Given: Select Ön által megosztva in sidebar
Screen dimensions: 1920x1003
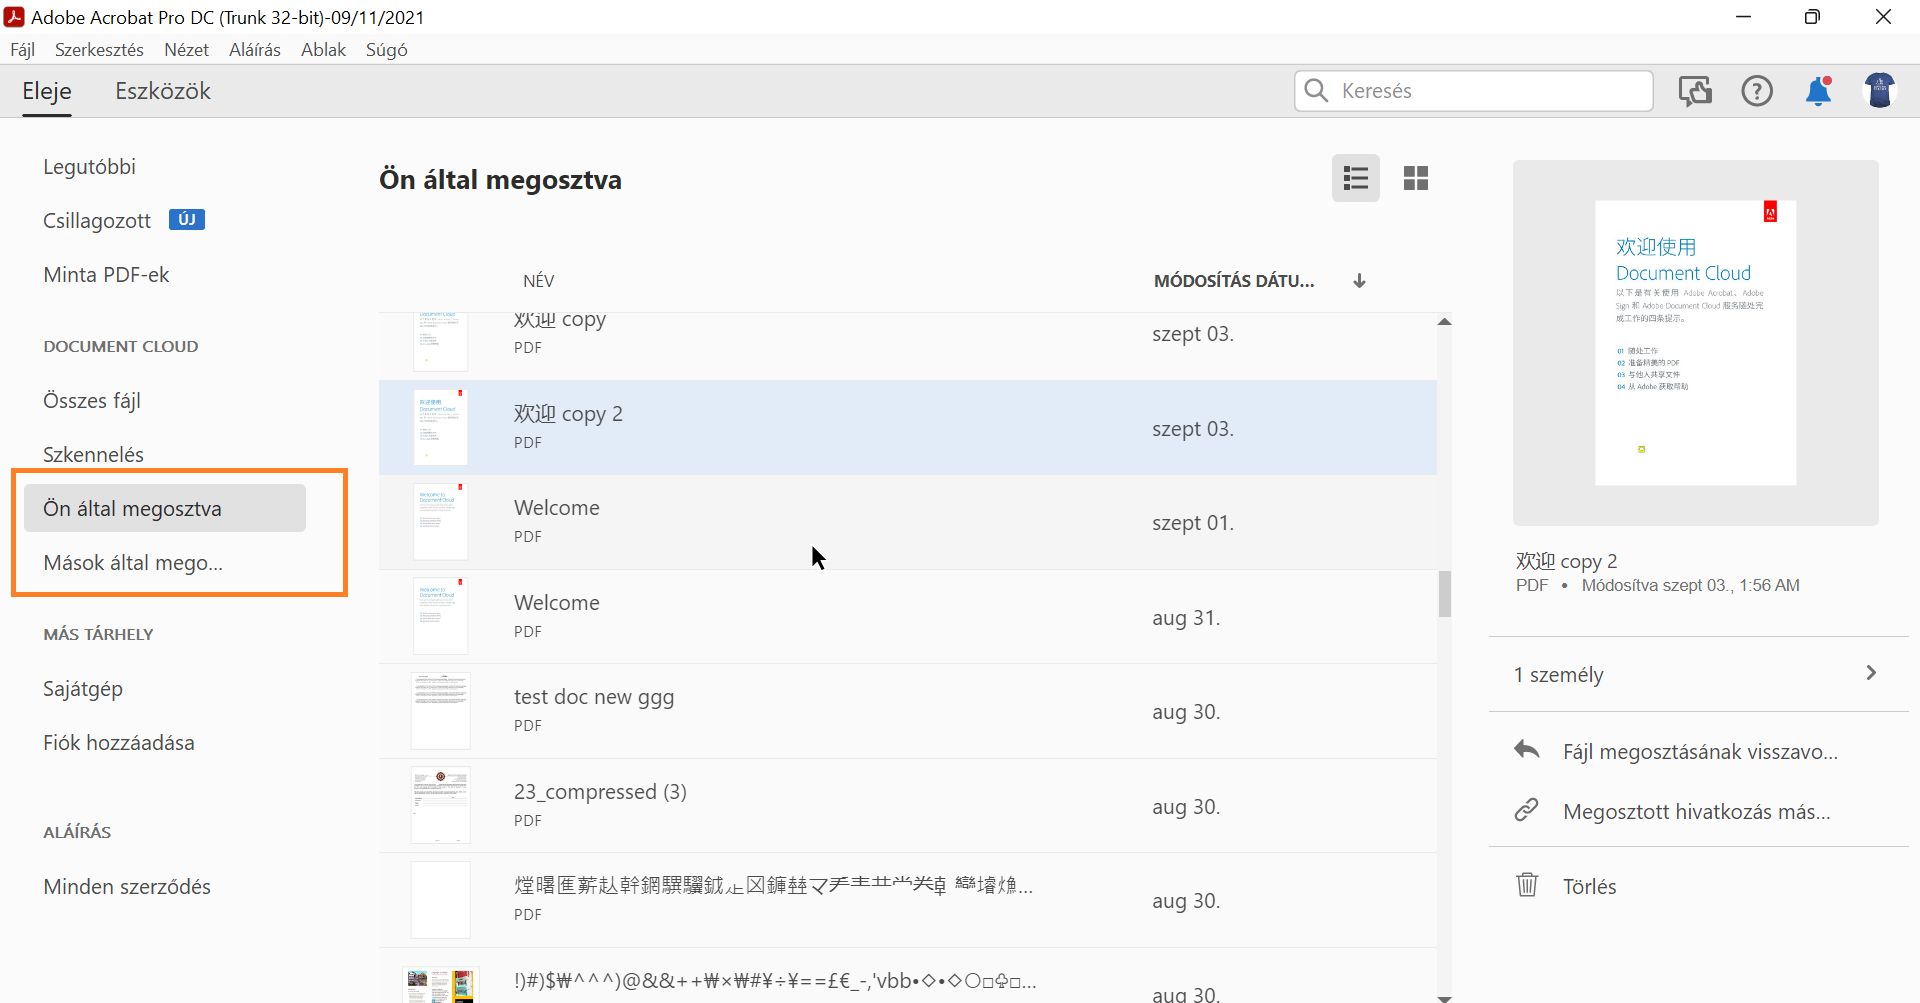Looking at the screenshot, I should point(165,508).
